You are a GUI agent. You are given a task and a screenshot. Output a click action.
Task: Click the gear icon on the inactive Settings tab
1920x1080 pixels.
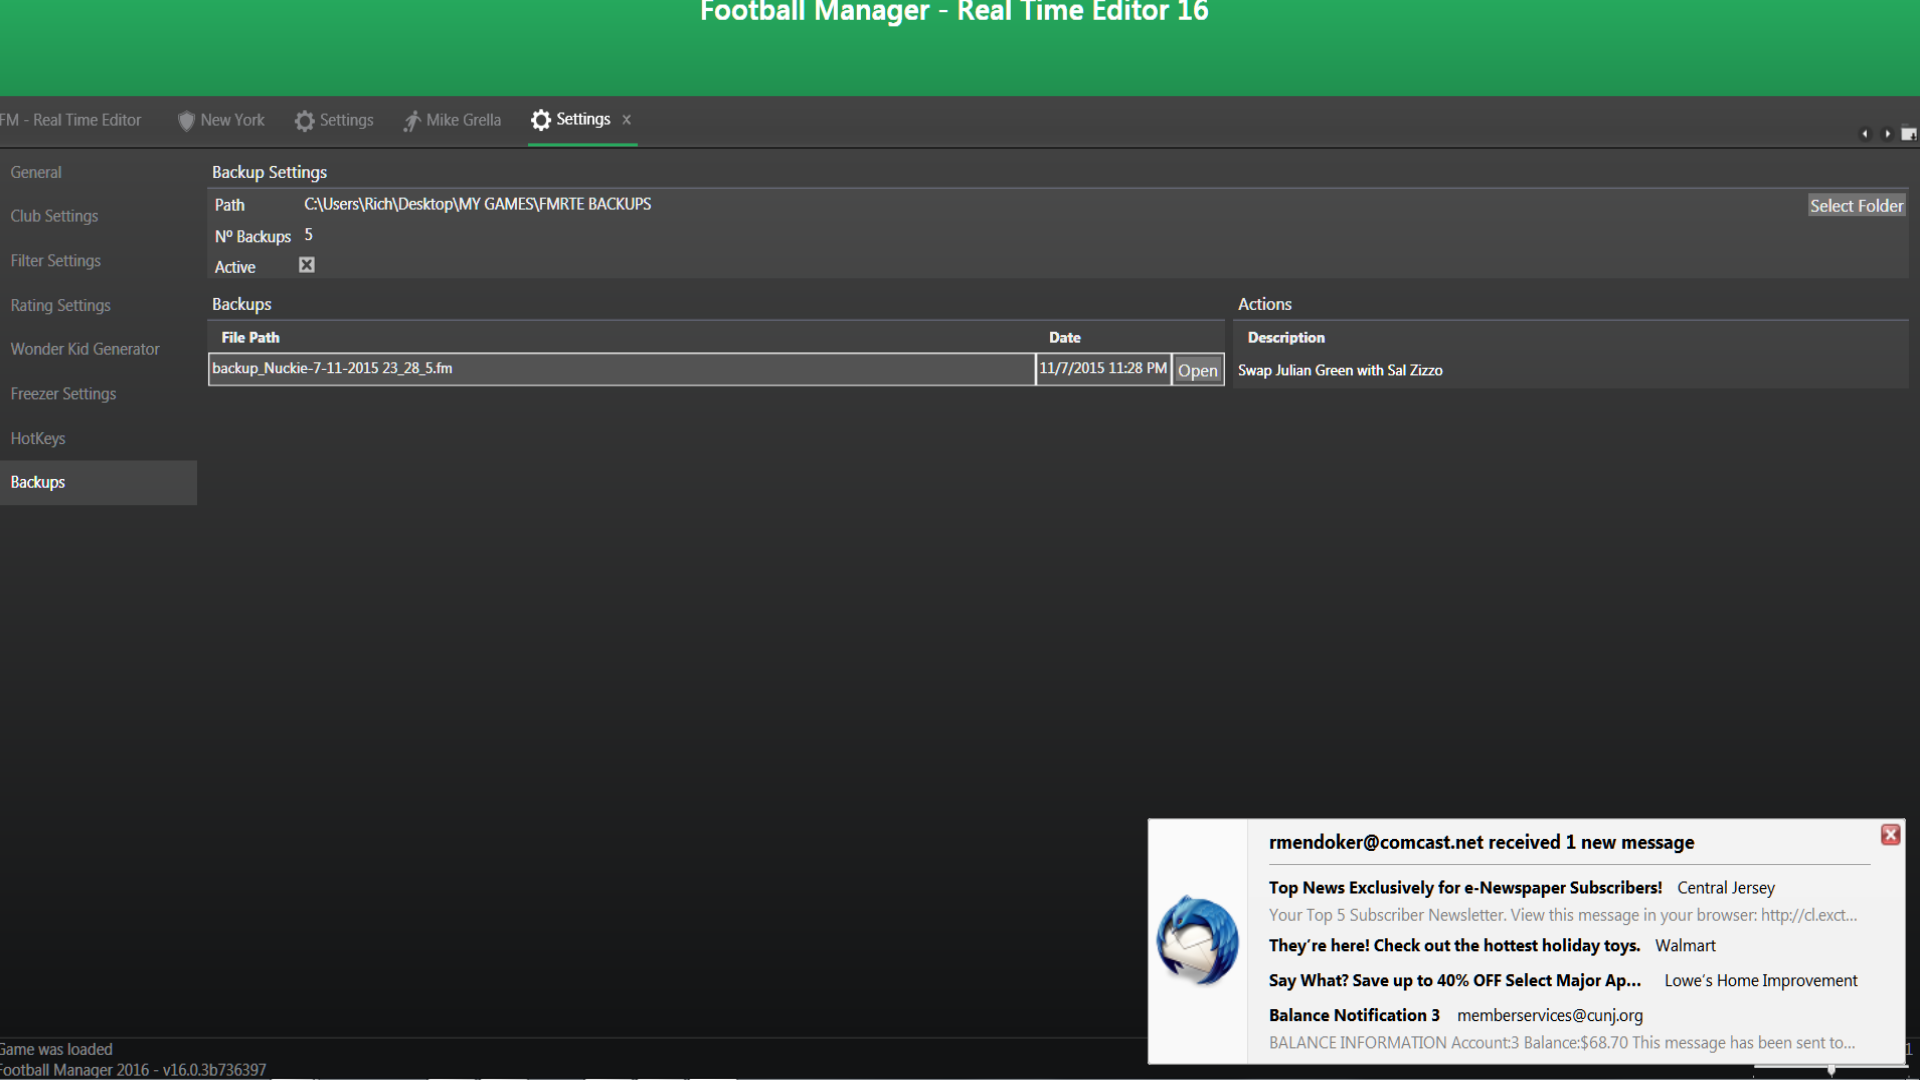[305, 121]
